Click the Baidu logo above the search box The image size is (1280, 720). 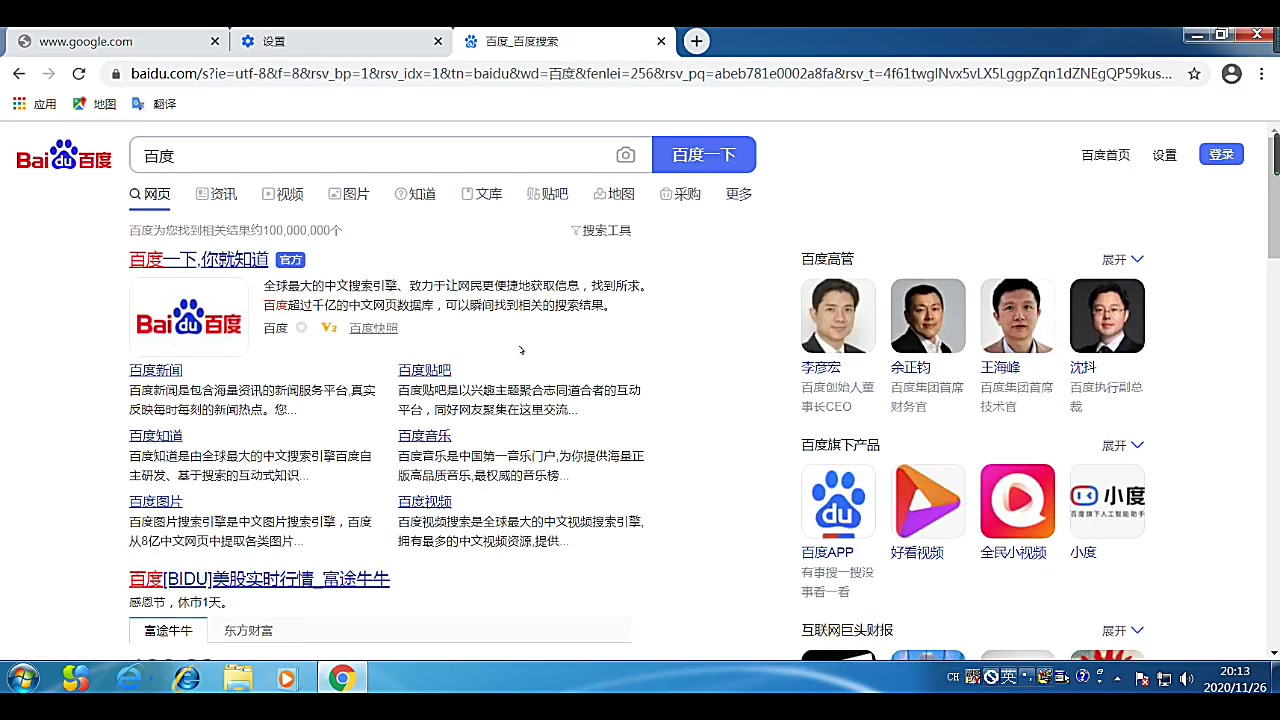pos(63,154)
